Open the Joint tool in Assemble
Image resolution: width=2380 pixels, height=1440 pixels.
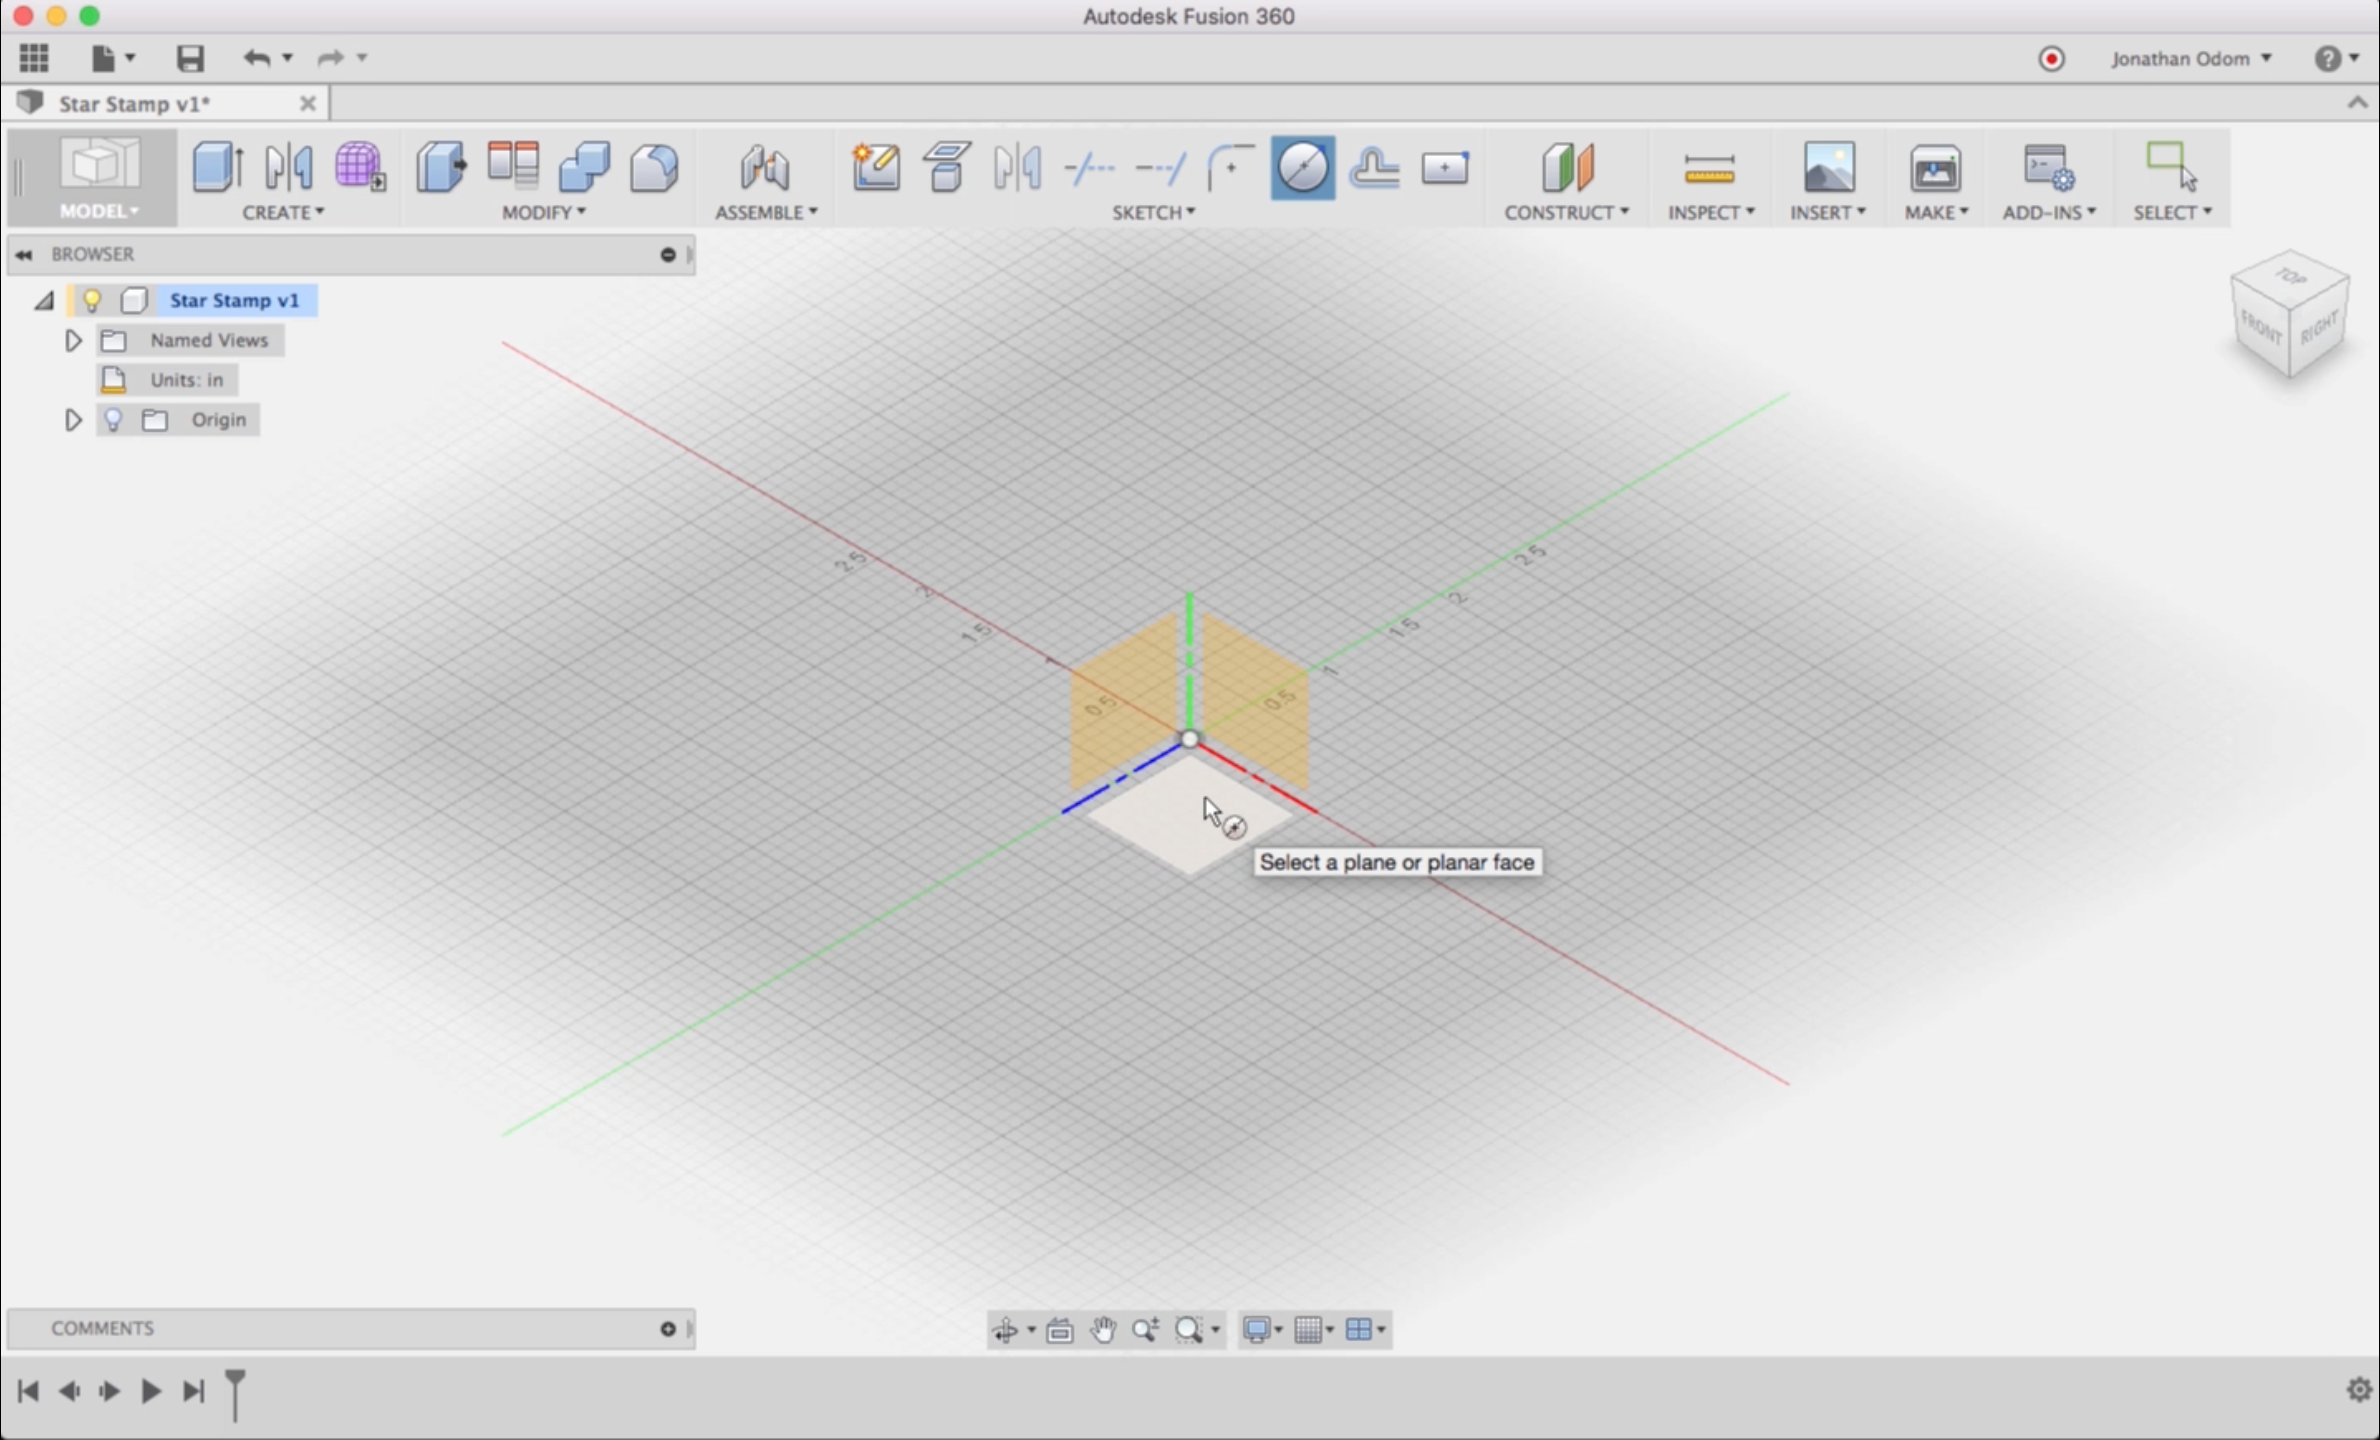[x=765, y=167]
